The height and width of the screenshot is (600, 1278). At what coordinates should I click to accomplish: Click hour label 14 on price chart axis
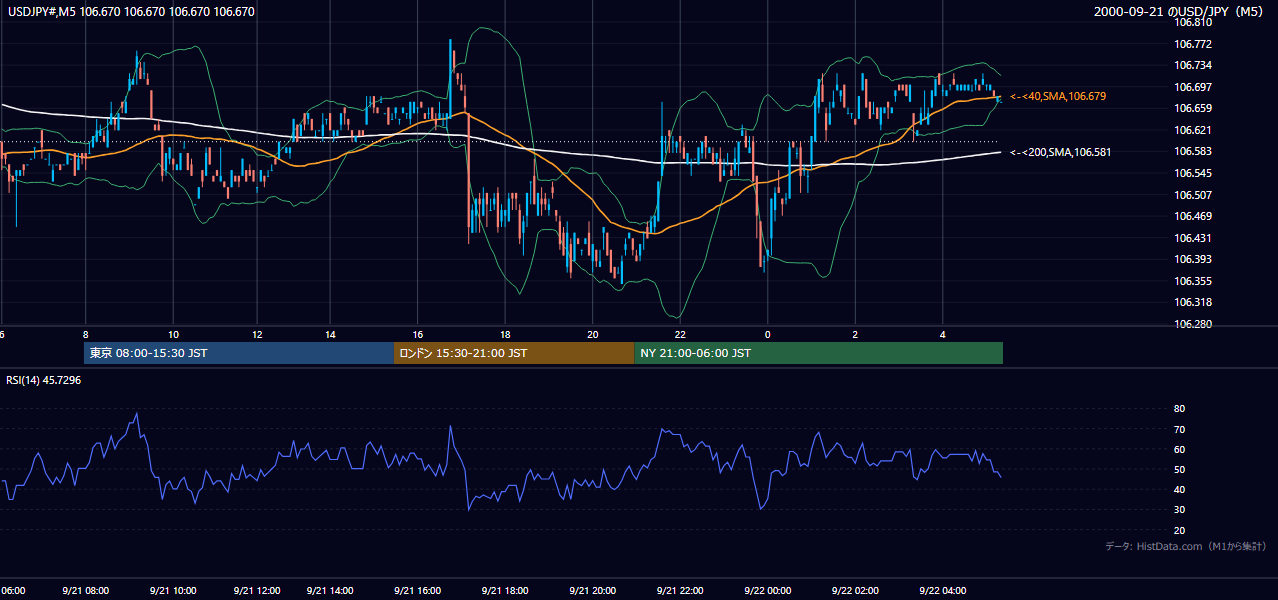(331, 335)
